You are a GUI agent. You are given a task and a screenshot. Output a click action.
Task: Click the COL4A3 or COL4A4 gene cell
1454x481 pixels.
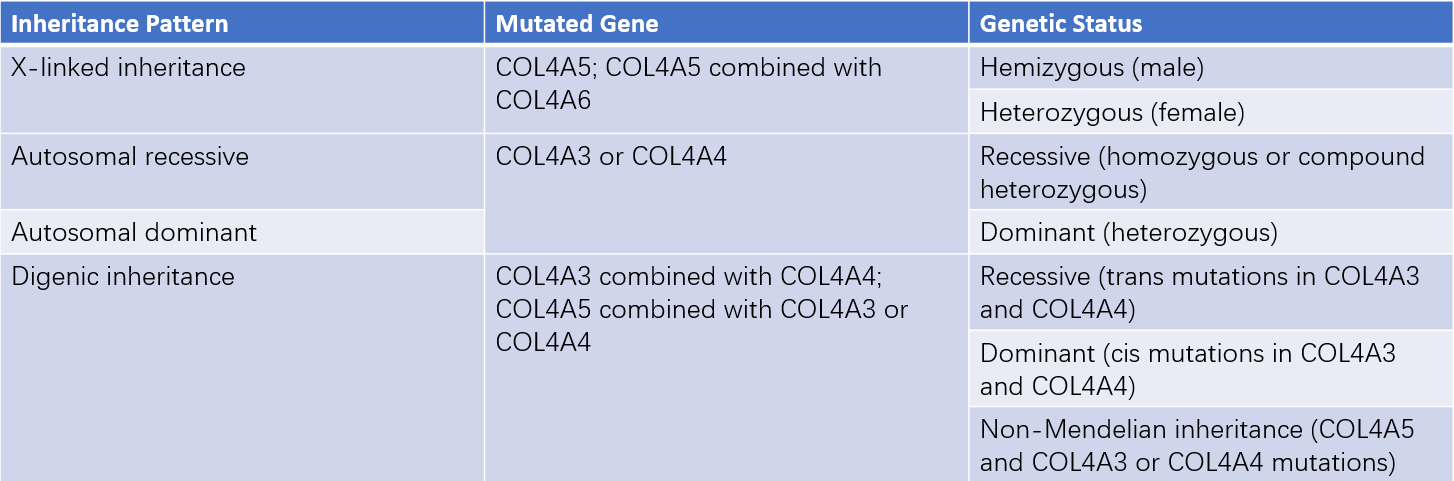click(726, 194)
